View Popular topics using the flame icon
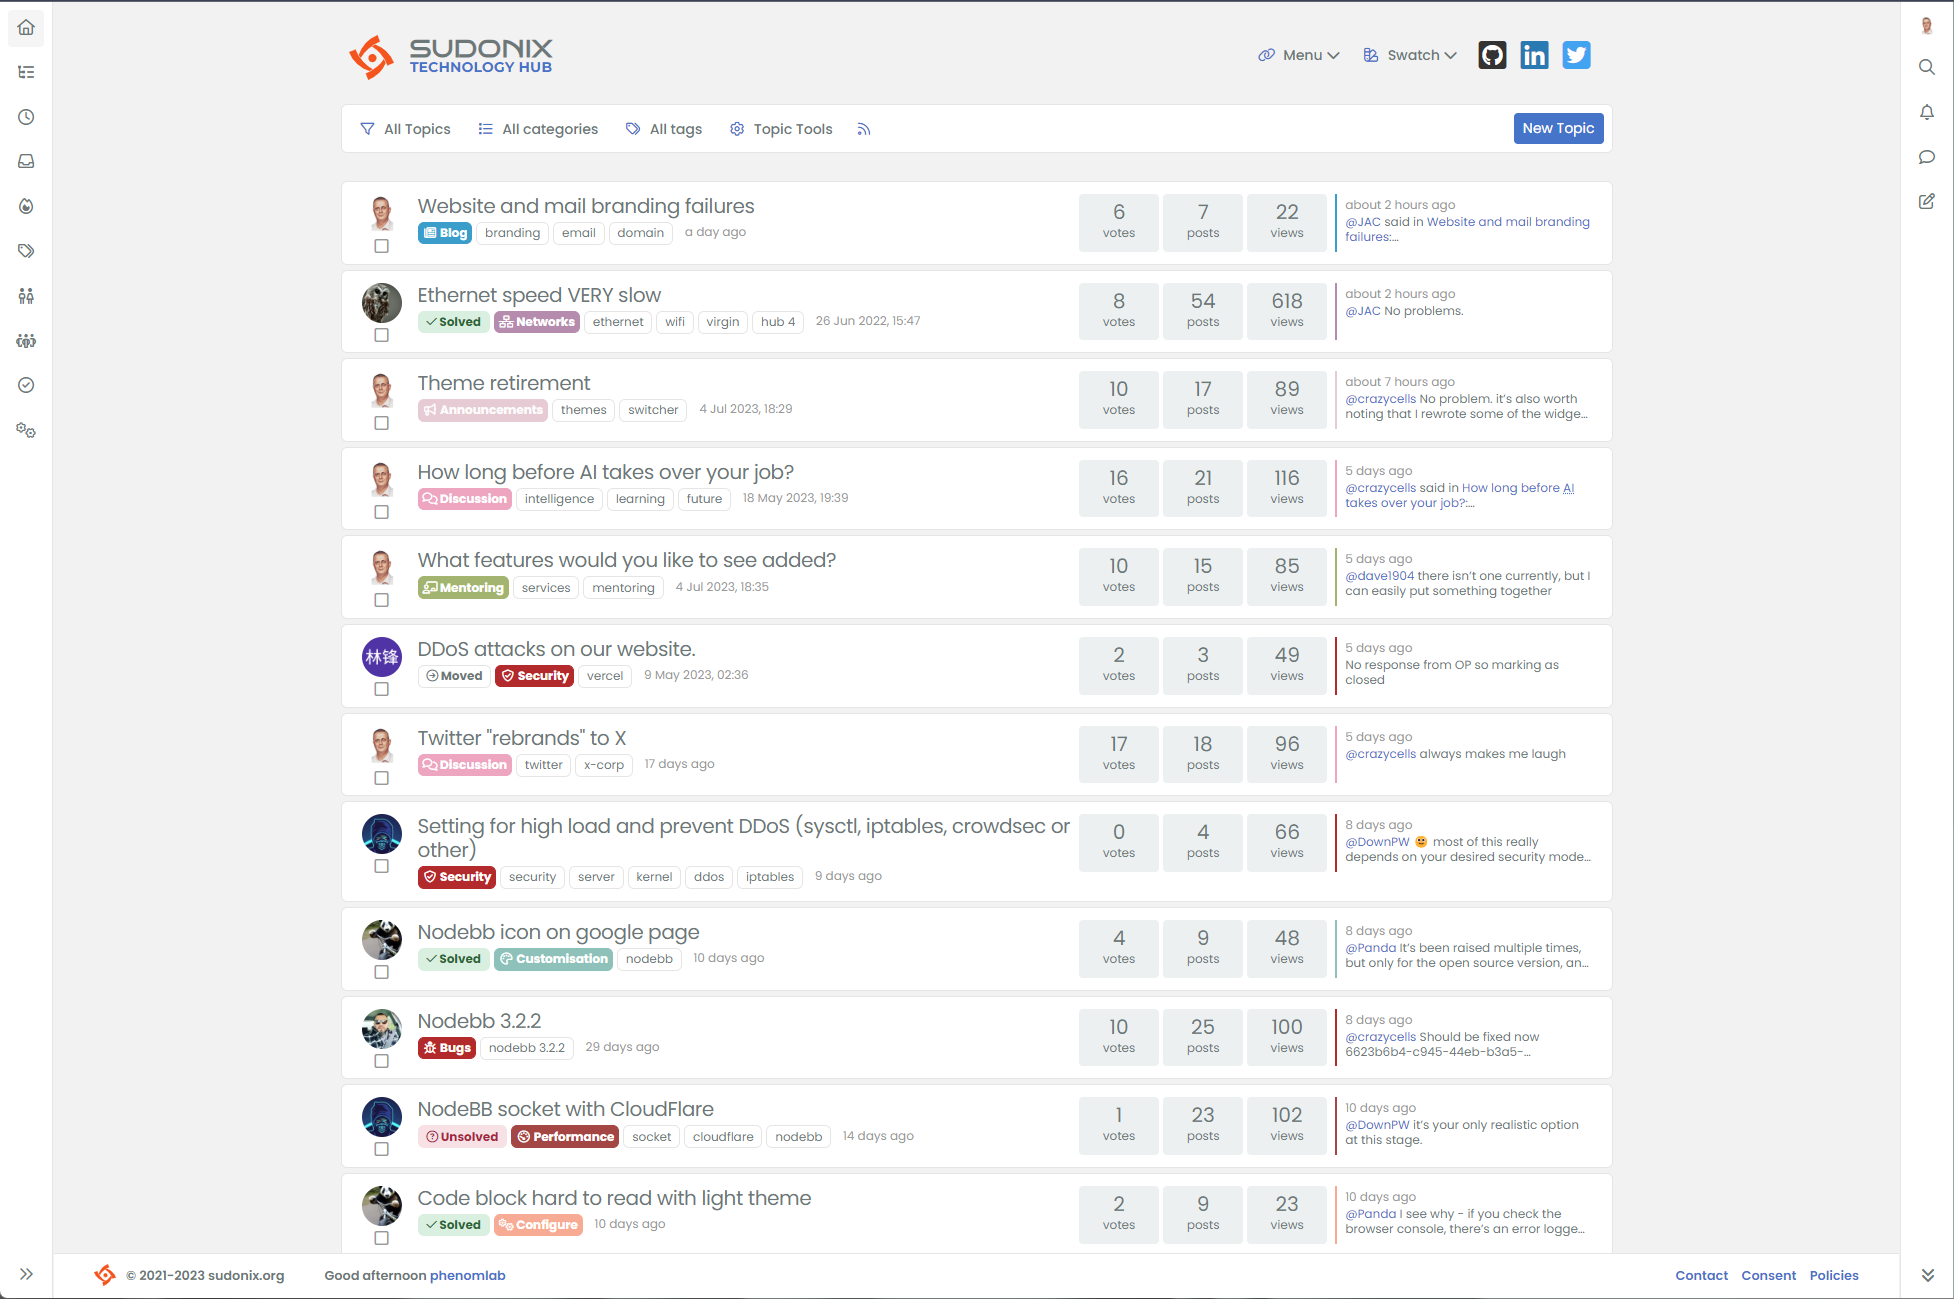This screenshot has height=1299, width=1954. click(26, 206)
